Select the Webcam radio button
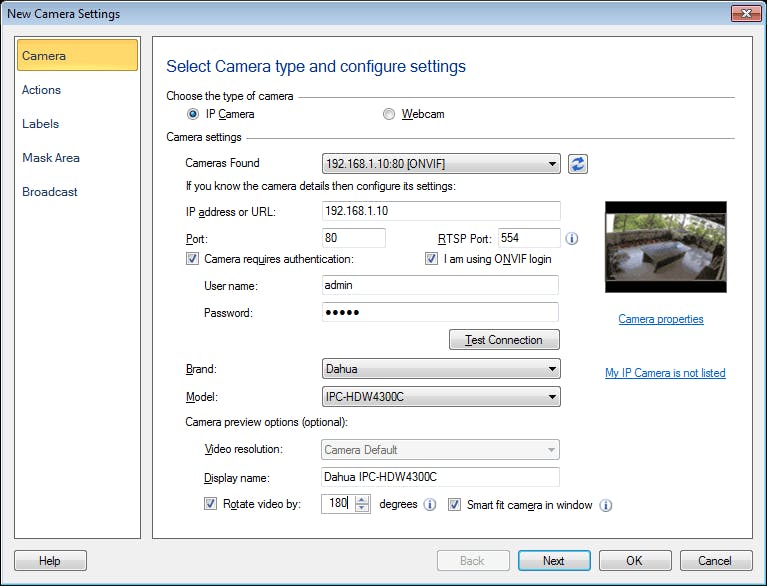The width and height of the screenshot is (767, 586). tap(389, 114)
